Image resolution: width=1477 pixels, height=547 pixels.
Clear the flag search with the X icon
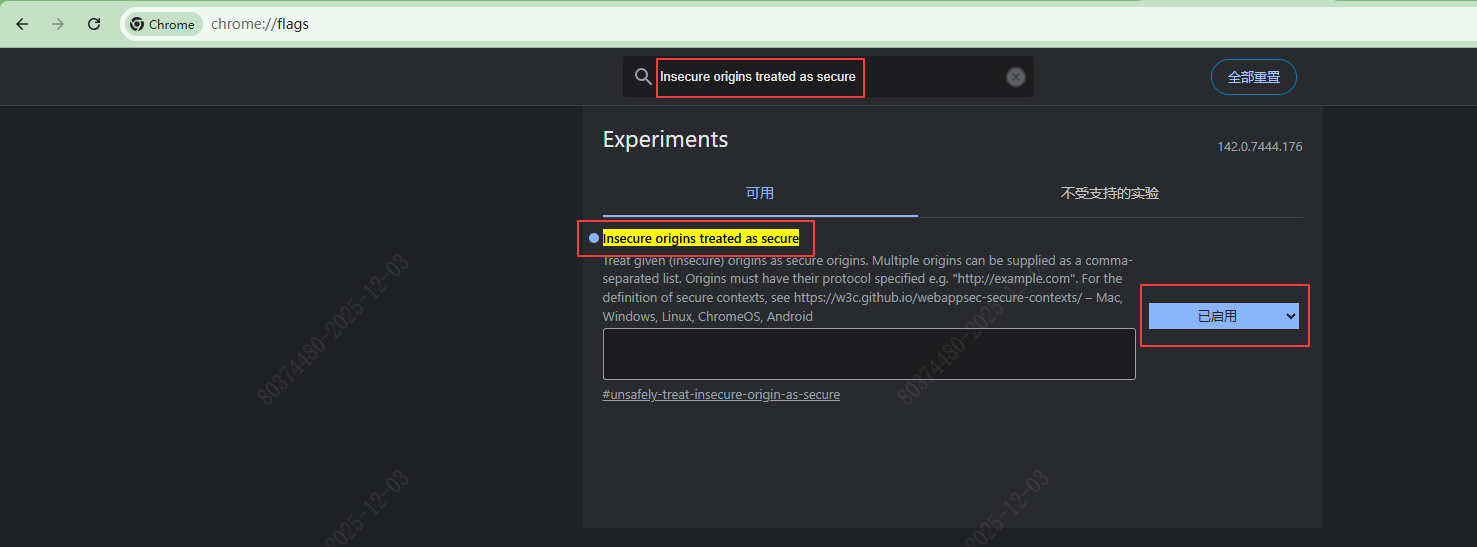tap(1015, 77)
